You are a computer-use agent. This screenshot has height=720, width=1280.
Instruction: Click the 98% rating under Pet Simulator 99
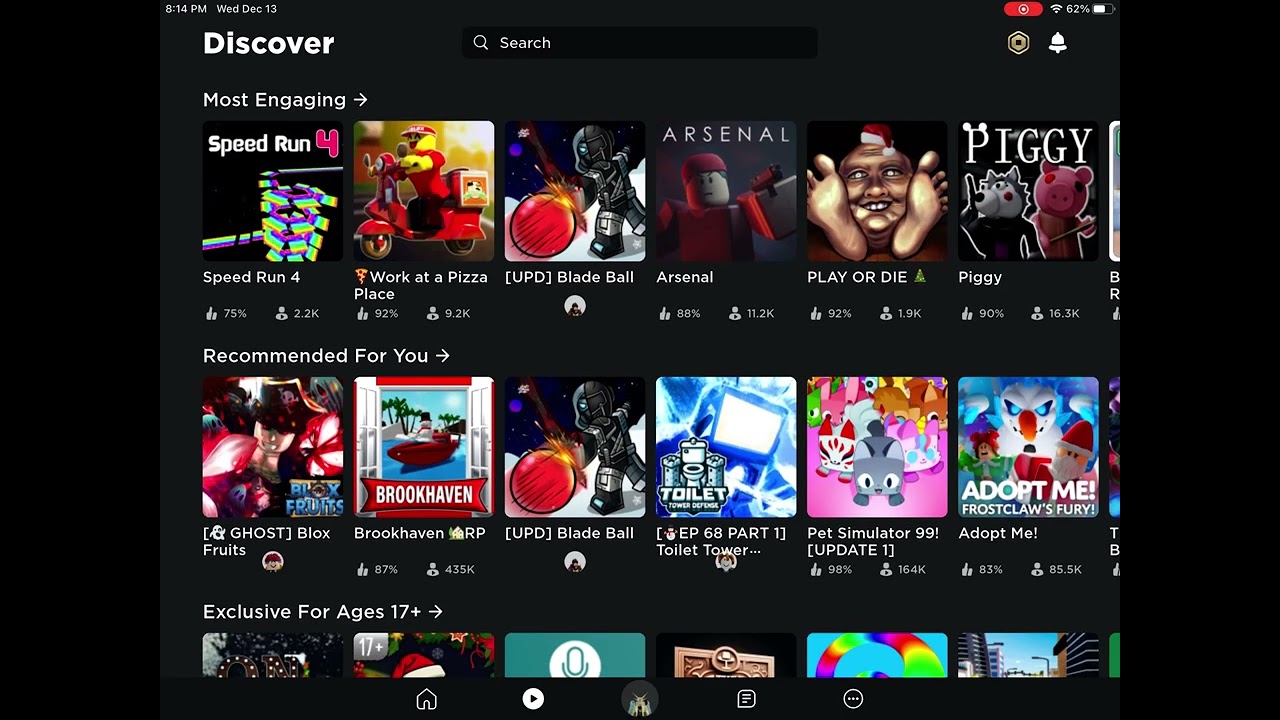[840, 569]
